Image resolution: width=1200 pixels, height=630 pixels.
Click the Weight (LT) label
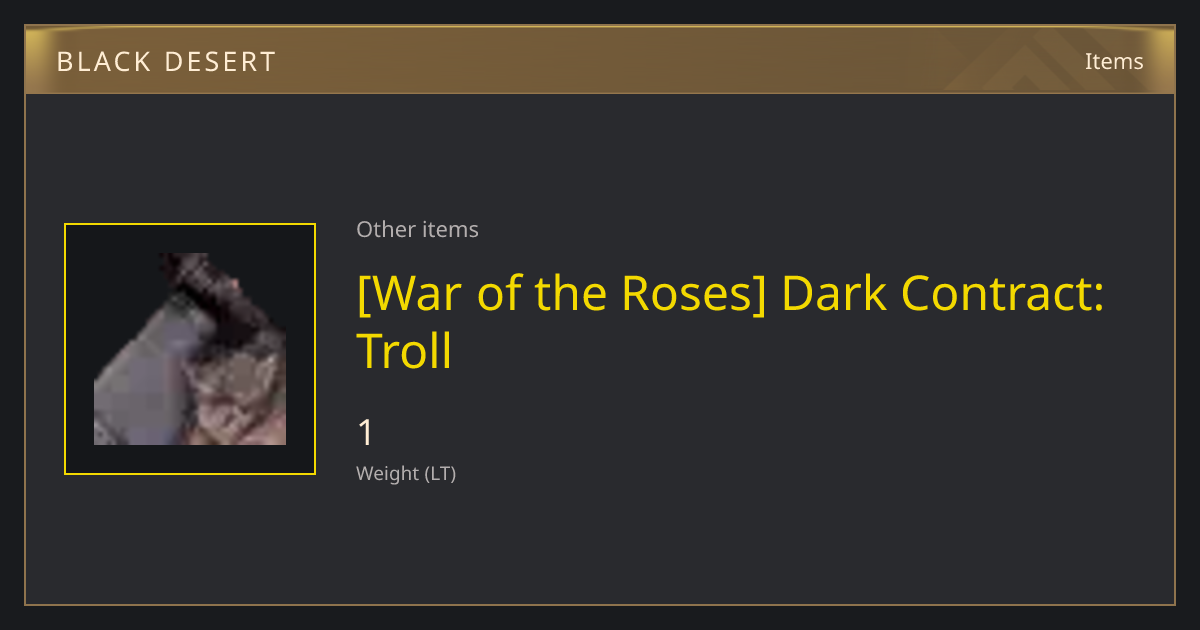point(406,474)
